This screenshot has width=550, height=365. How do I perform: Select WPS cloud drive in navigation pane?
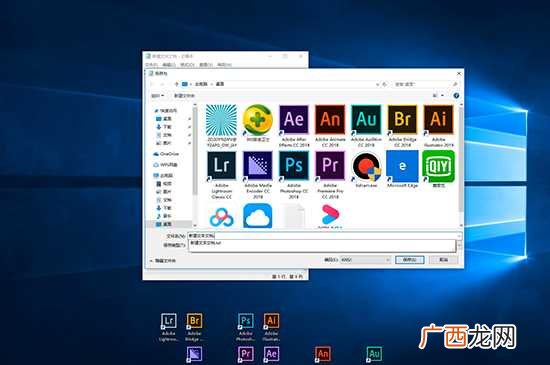point(166,165)
